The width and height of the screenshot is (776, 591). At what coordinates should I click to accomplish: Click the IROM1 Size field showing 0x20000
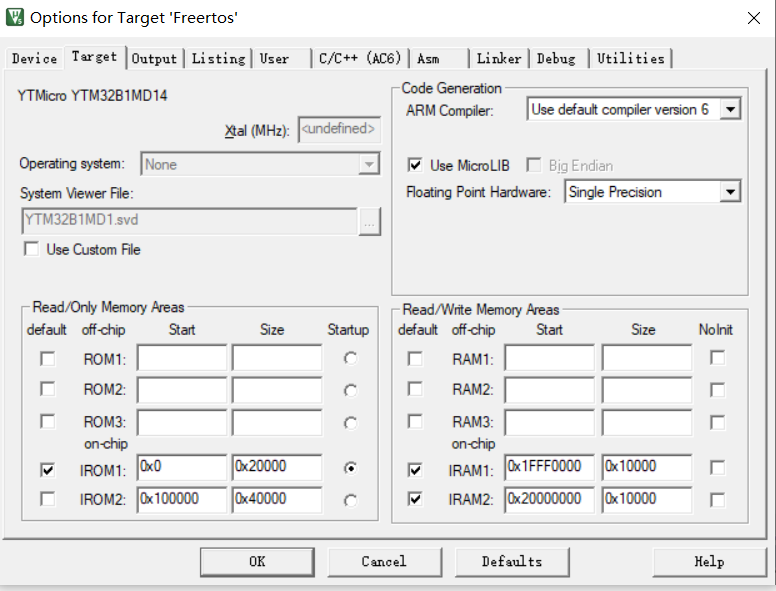click(277, 468)
